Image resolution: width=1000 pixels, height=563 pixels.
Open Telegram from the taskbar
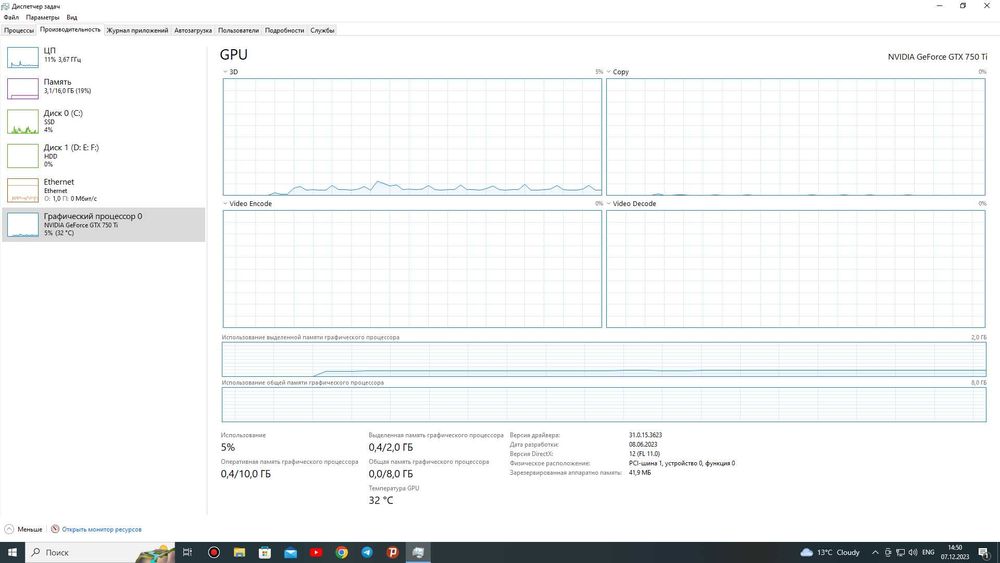coord(367,552)
